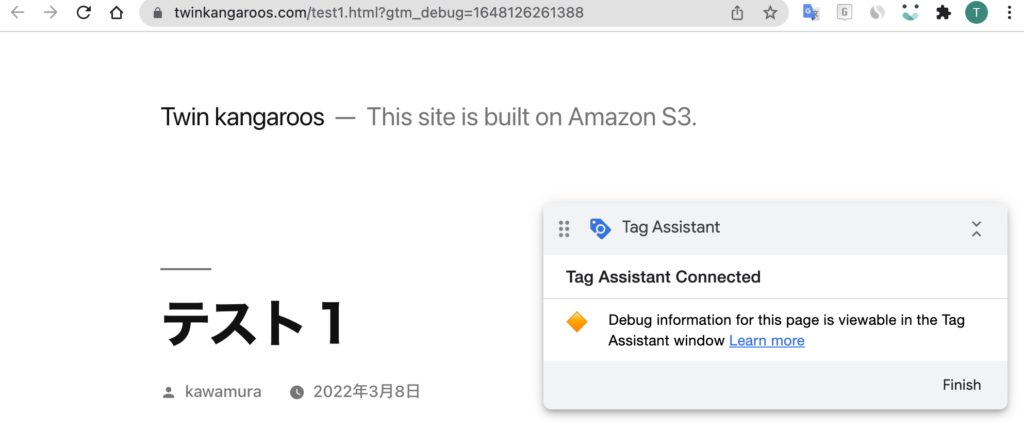Click the browser back arrow
Screen dimensions: 1024x430
click(18, 12)
